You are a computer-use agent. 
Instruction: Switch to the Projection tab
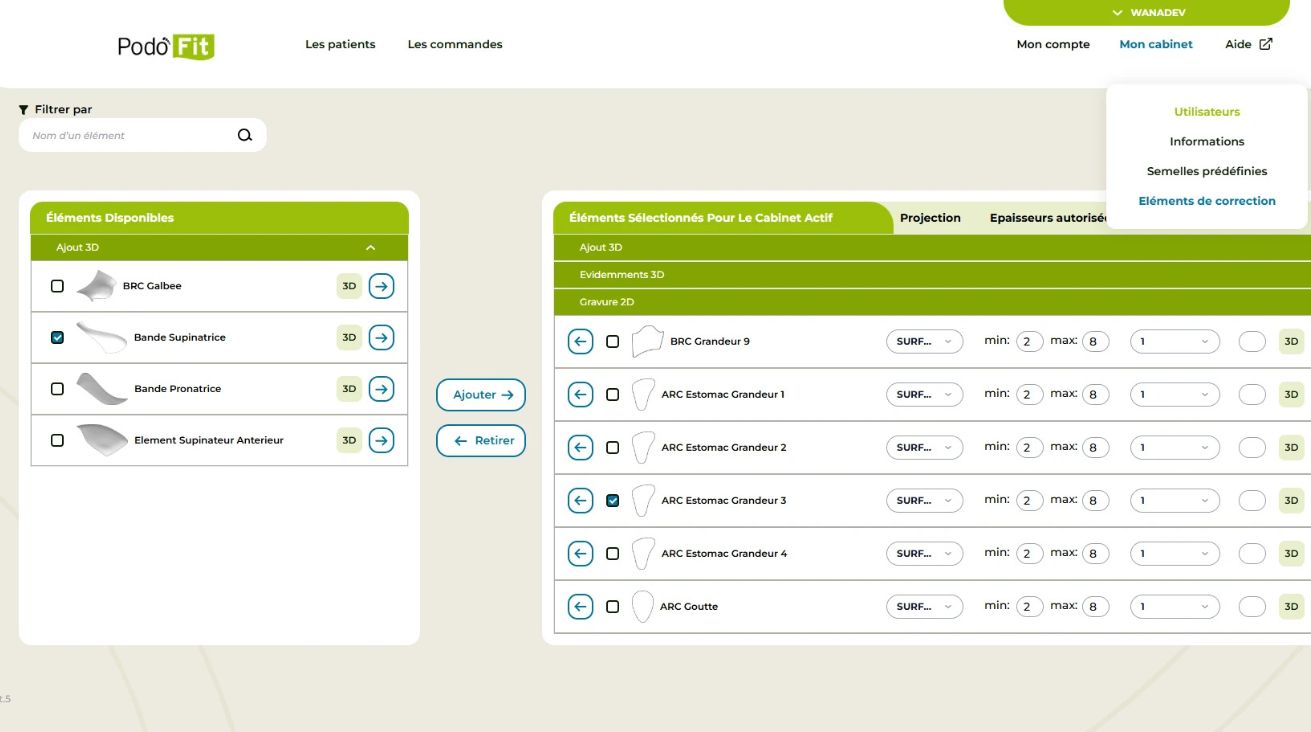point(930,218)
